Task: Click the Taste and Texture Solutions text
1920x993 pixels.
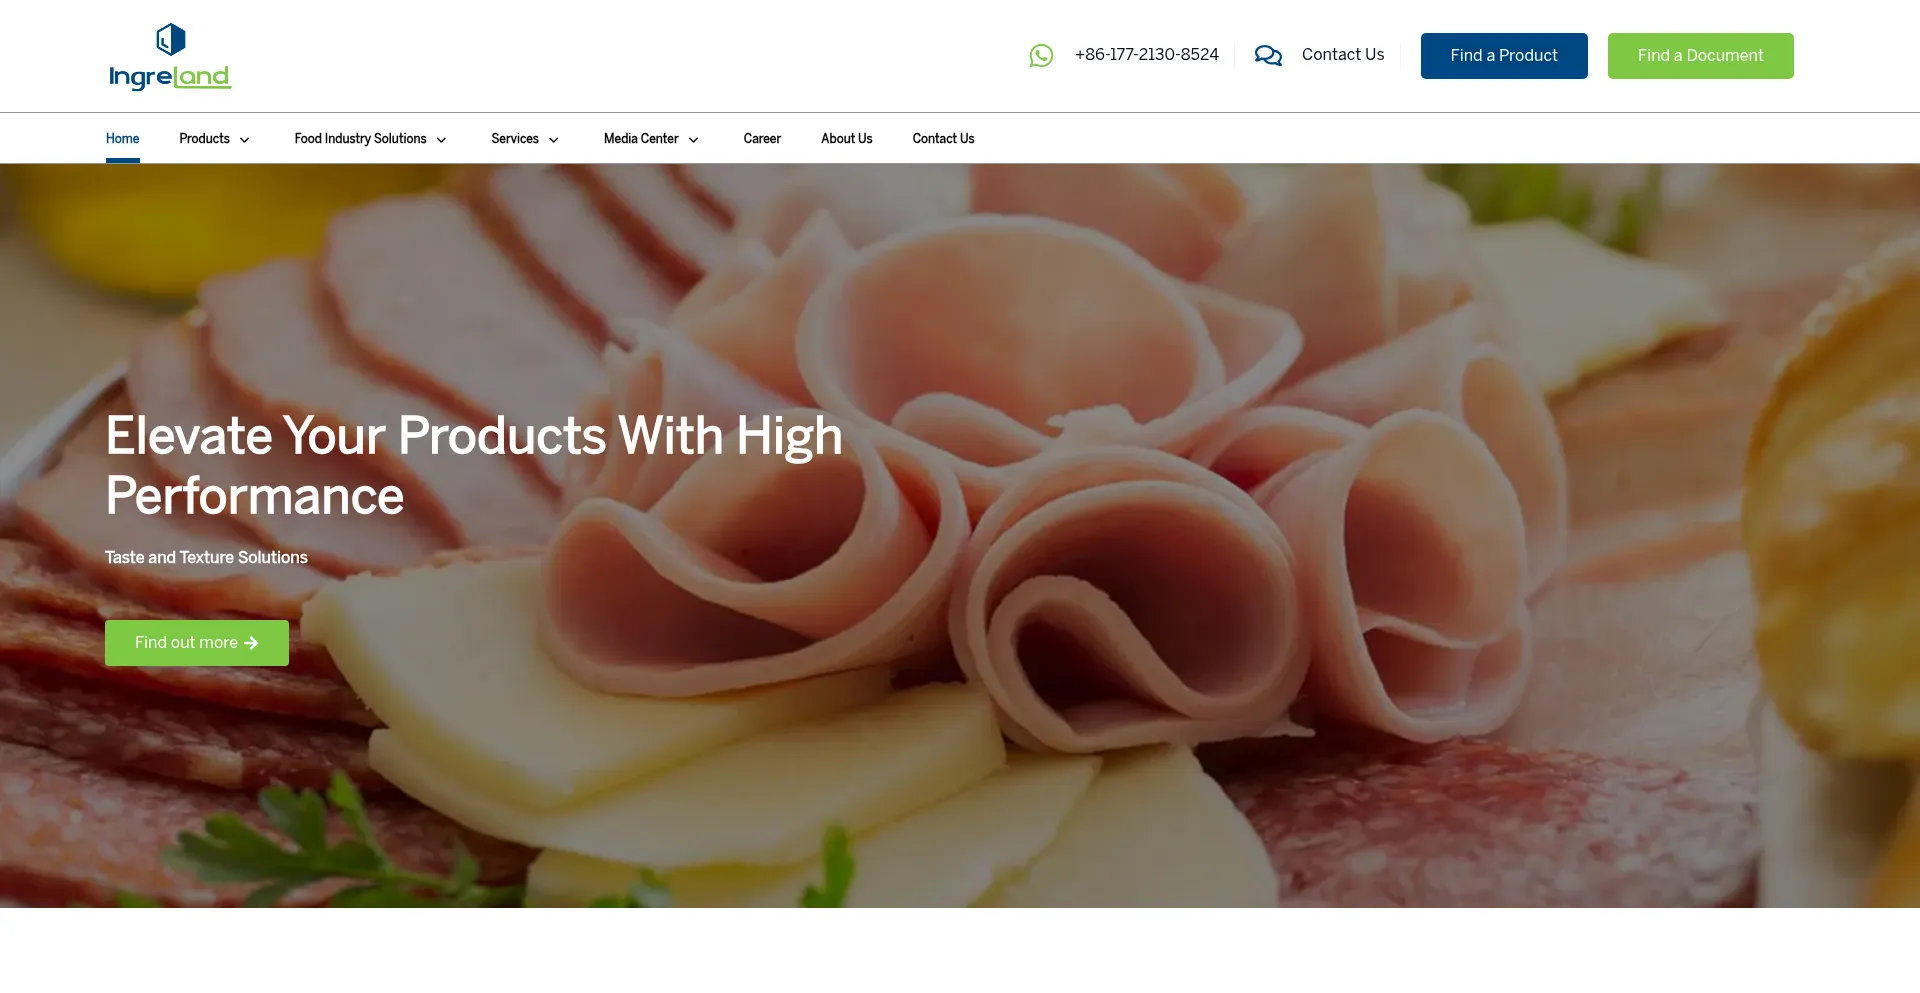Action: [206, 557]
